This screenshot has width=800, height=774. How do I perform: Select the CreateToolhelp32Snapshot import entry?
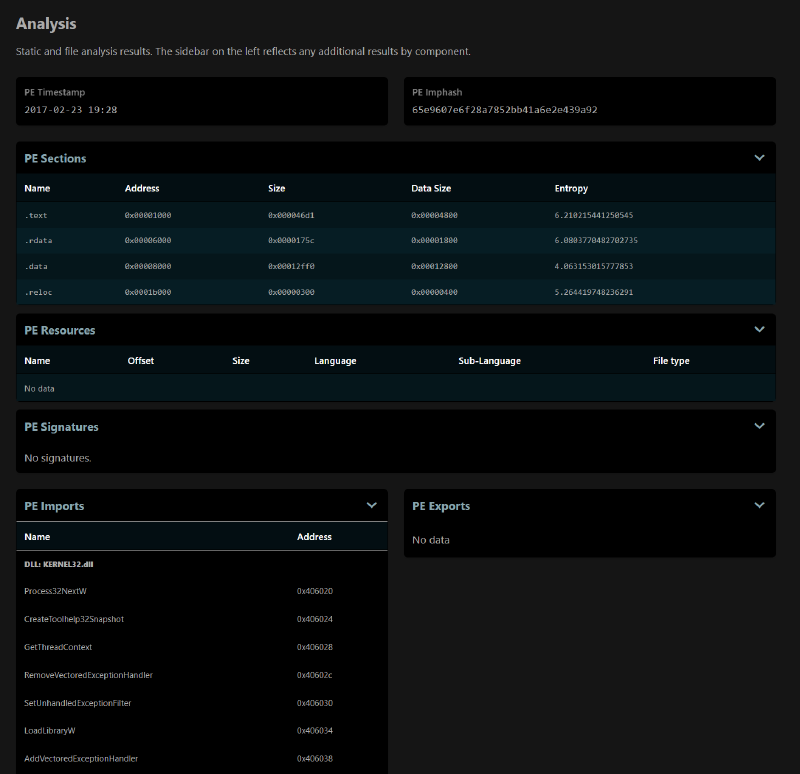point(74,619)
